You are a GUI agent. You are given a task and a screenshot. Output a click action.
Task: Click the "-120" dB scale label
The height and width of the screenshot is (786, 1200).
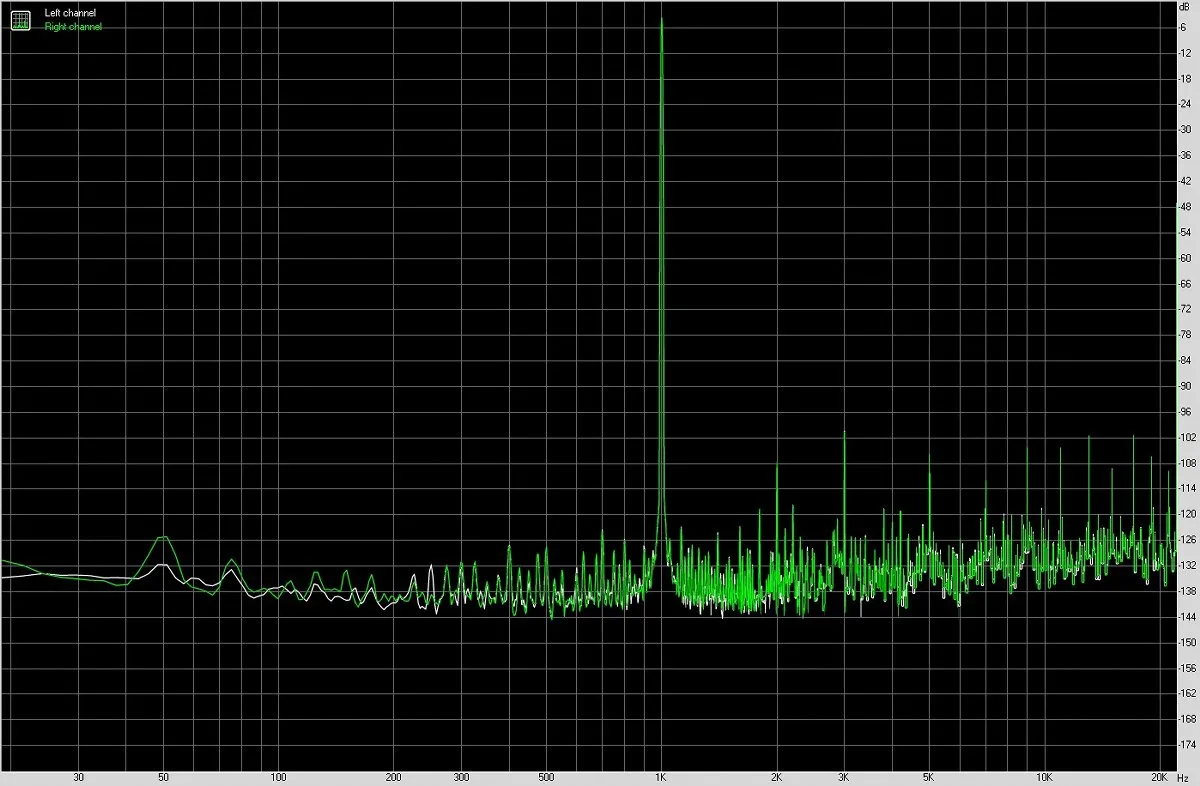click(1187, 514)
